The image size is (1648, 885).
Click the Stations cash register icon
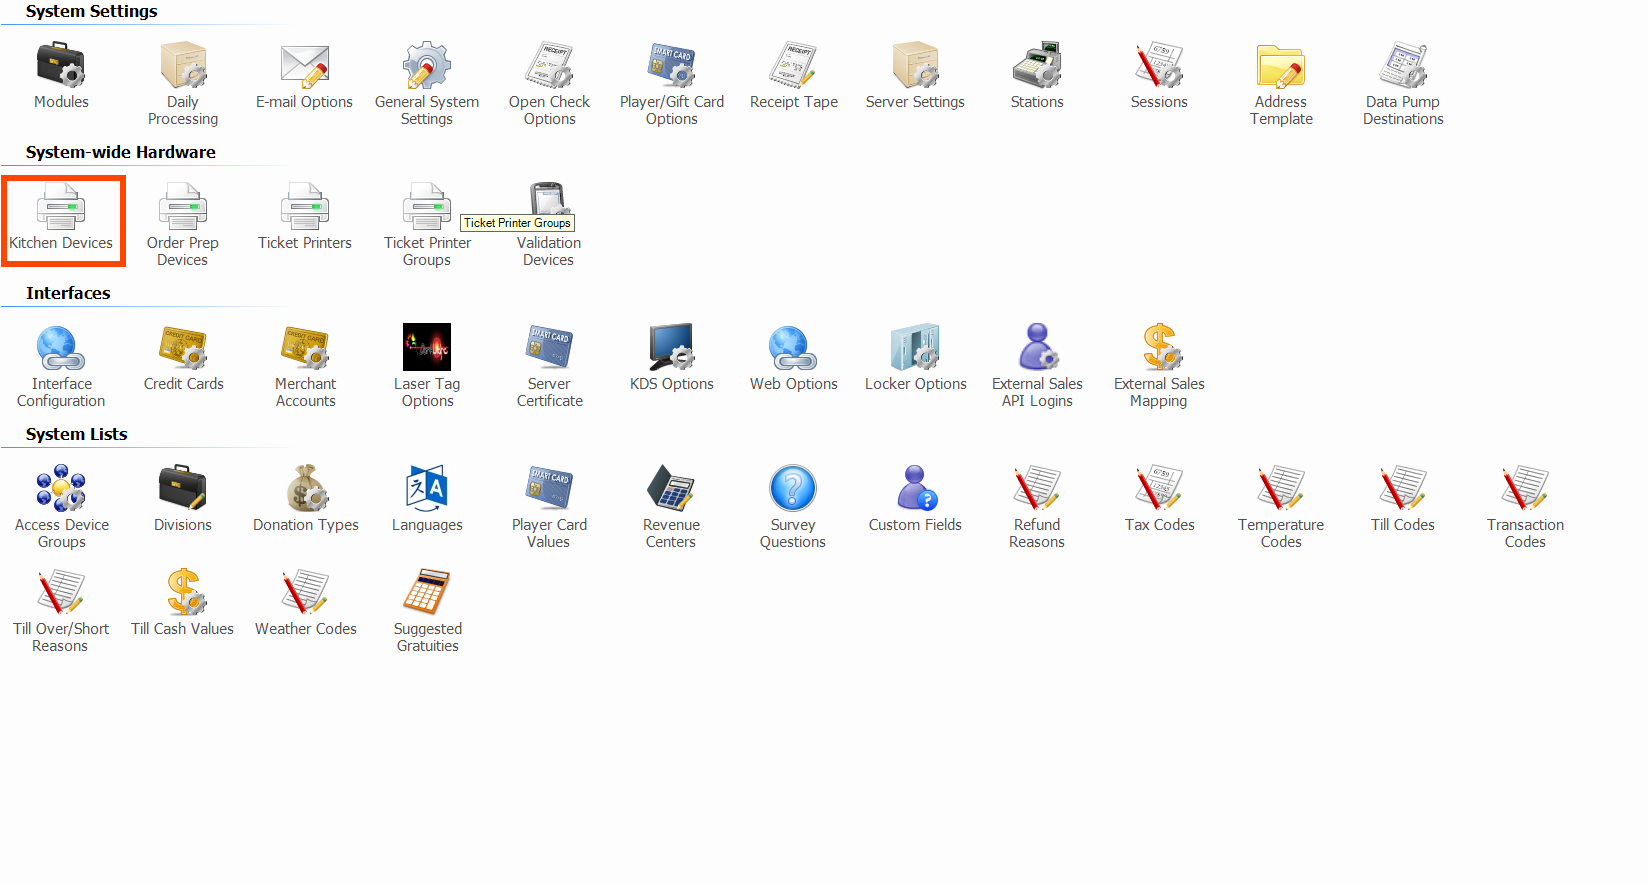(1037, 66)
